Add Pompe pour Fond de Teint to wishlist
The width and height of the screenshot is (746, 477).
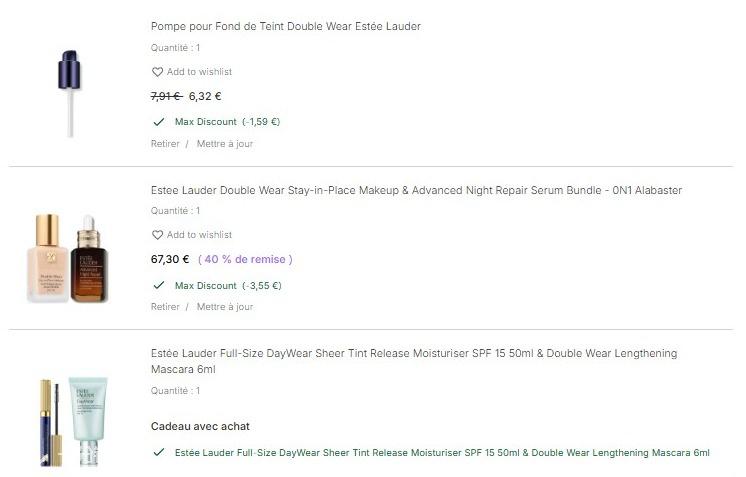click(x=199, y=72)
